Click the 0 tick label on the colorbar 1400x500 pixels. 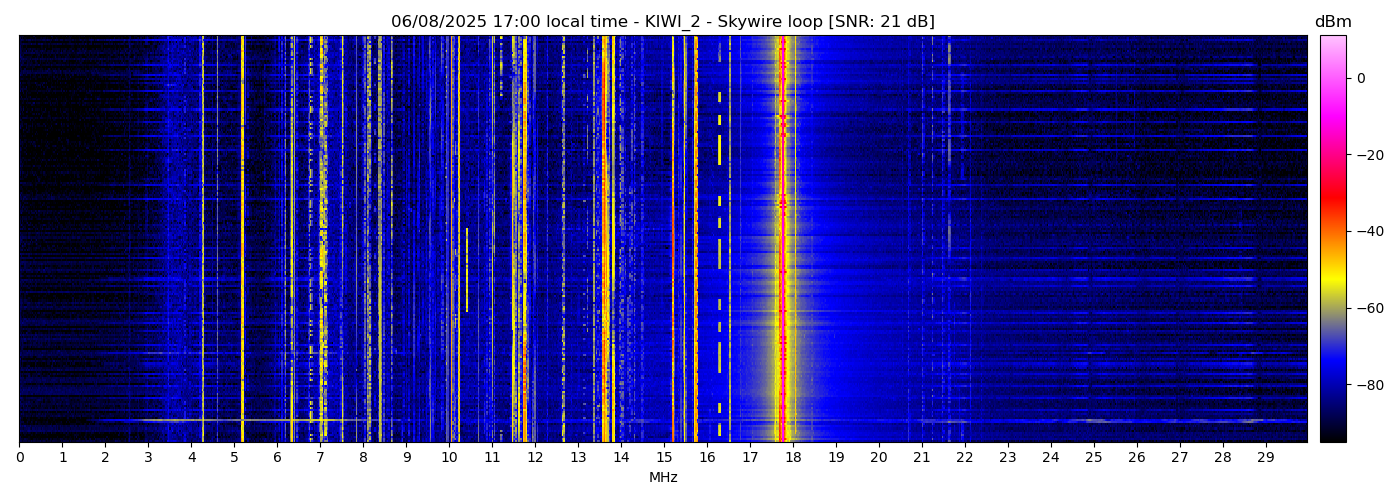coord(1361,78)
